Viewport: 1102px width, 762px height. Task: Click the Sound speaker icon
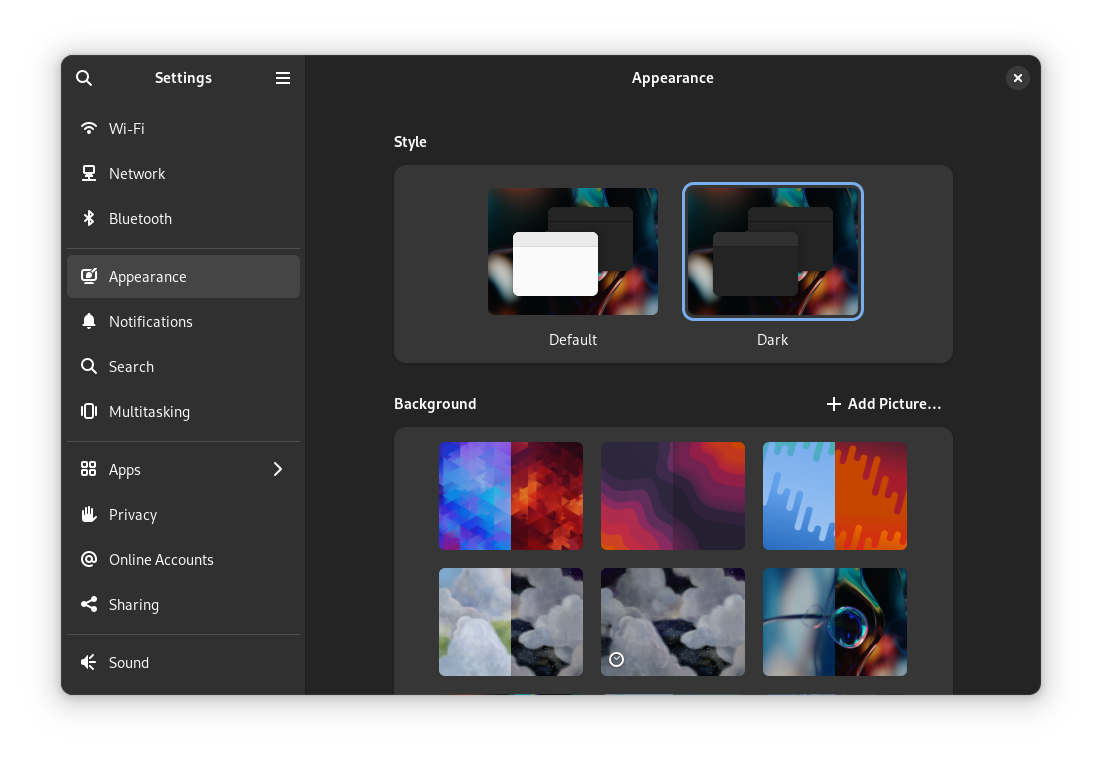(89, 662)
